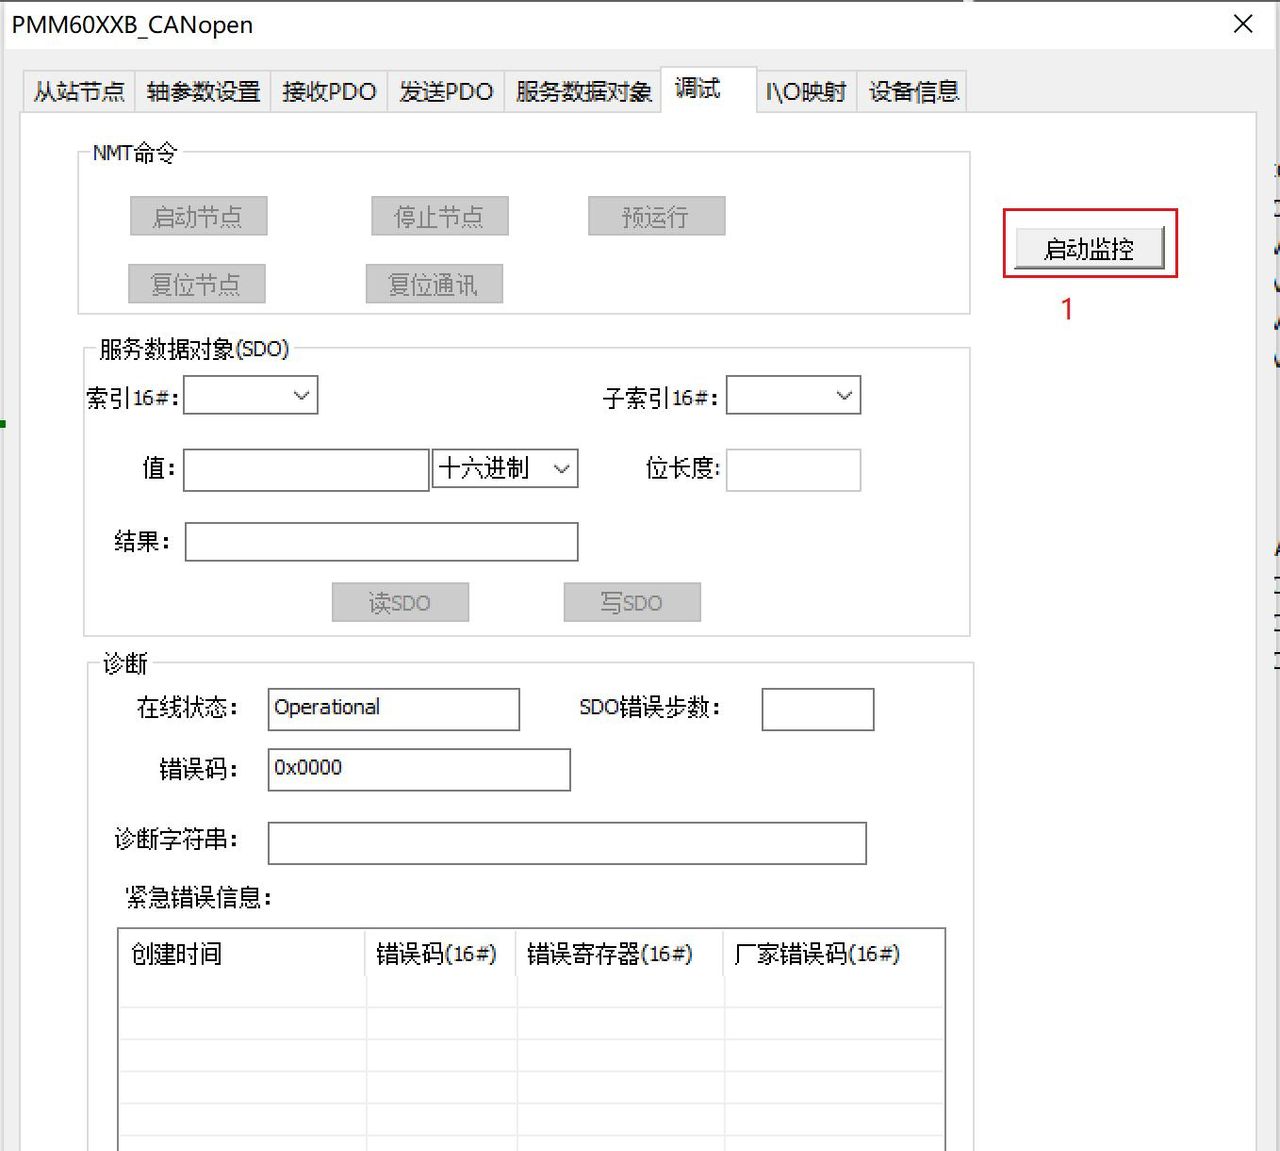Viewport: 1280px width, 1151px height.
Task: Click the 位长度 bit length field
Action: pos(793,469)
